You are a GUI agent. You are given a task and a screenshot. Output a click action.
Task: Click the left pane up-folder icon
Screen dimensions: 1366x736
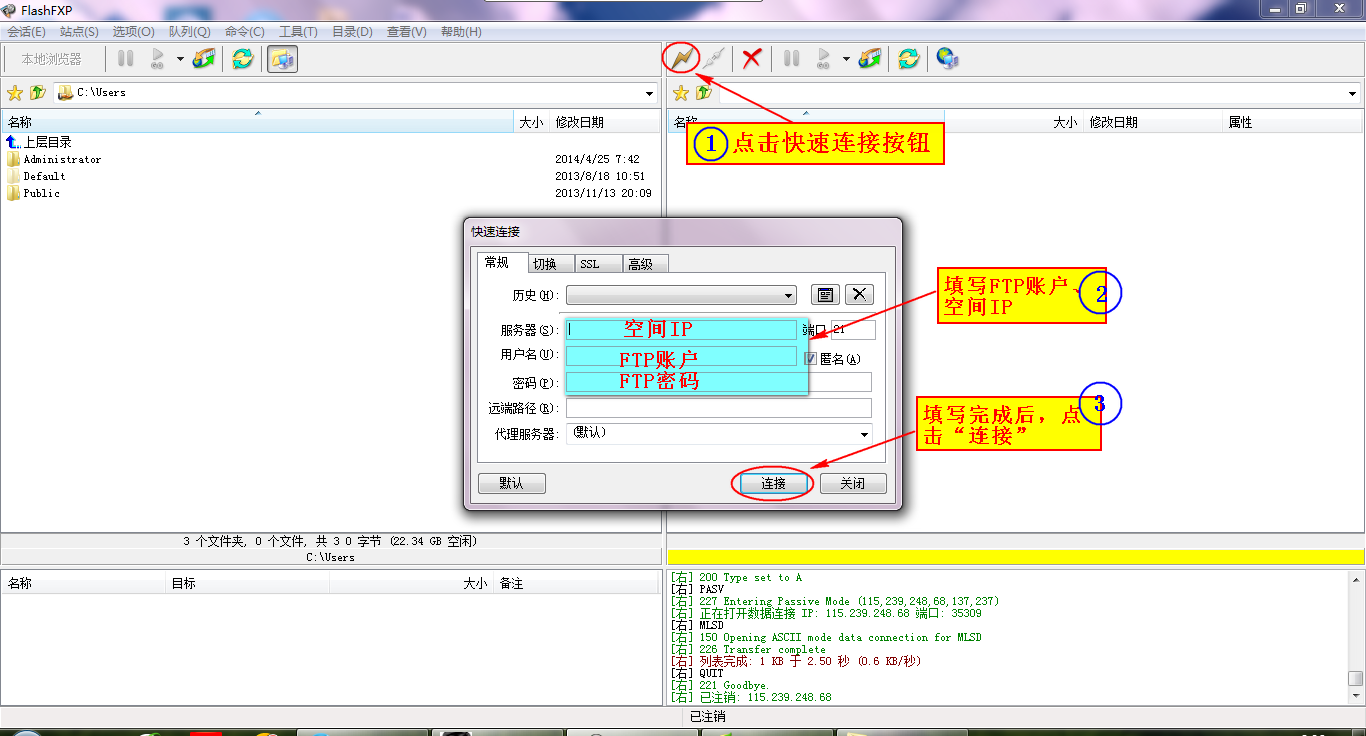click(x=37, y=93)
